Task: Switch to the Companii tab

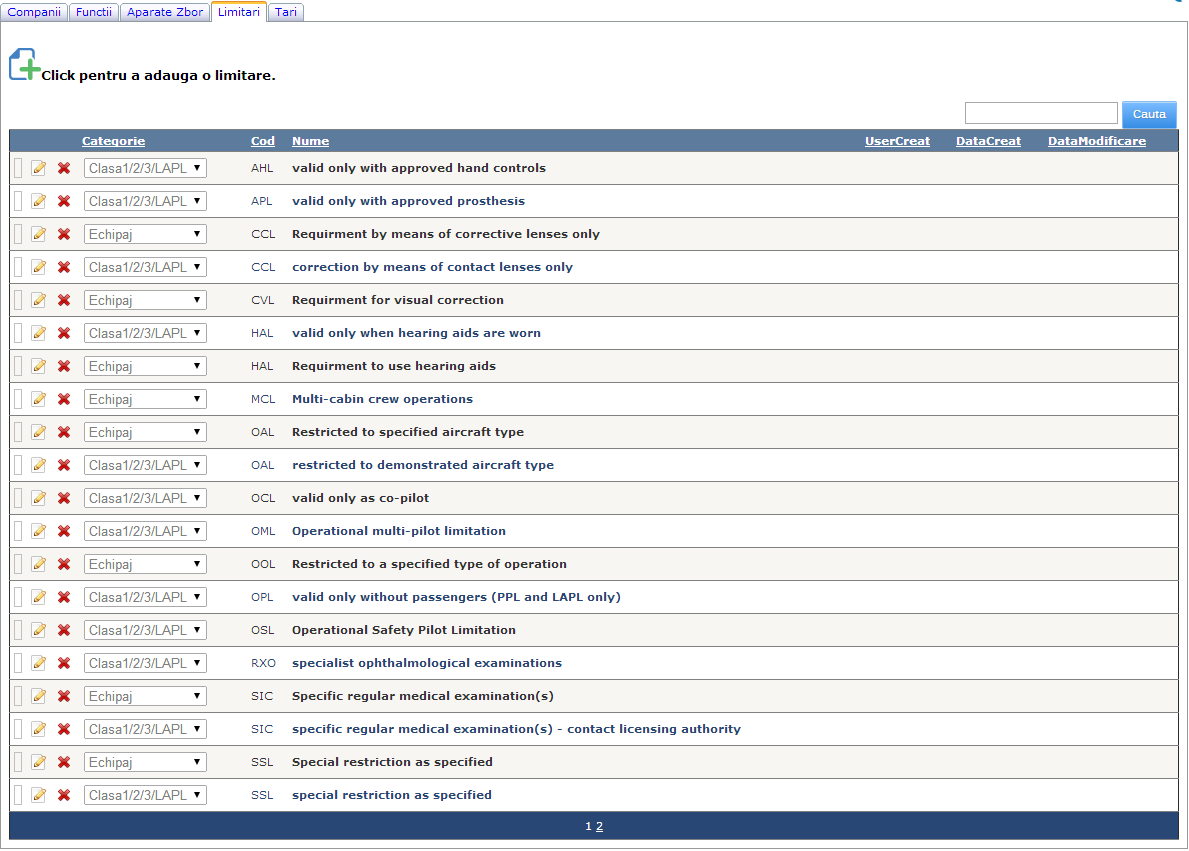Action: (x=34, y=12)
